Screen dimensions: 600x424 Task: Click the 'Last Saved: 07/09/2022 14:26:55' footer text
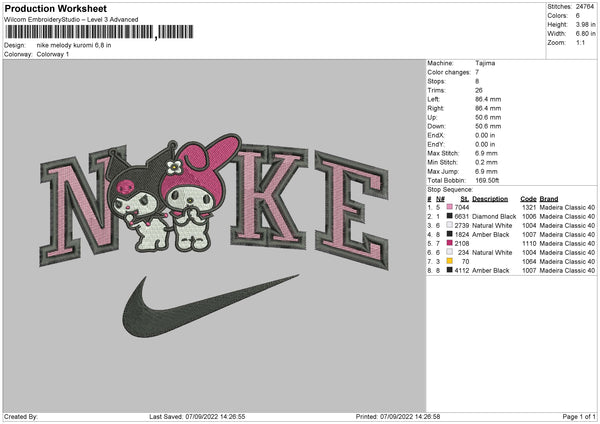[x=197, y=417]
